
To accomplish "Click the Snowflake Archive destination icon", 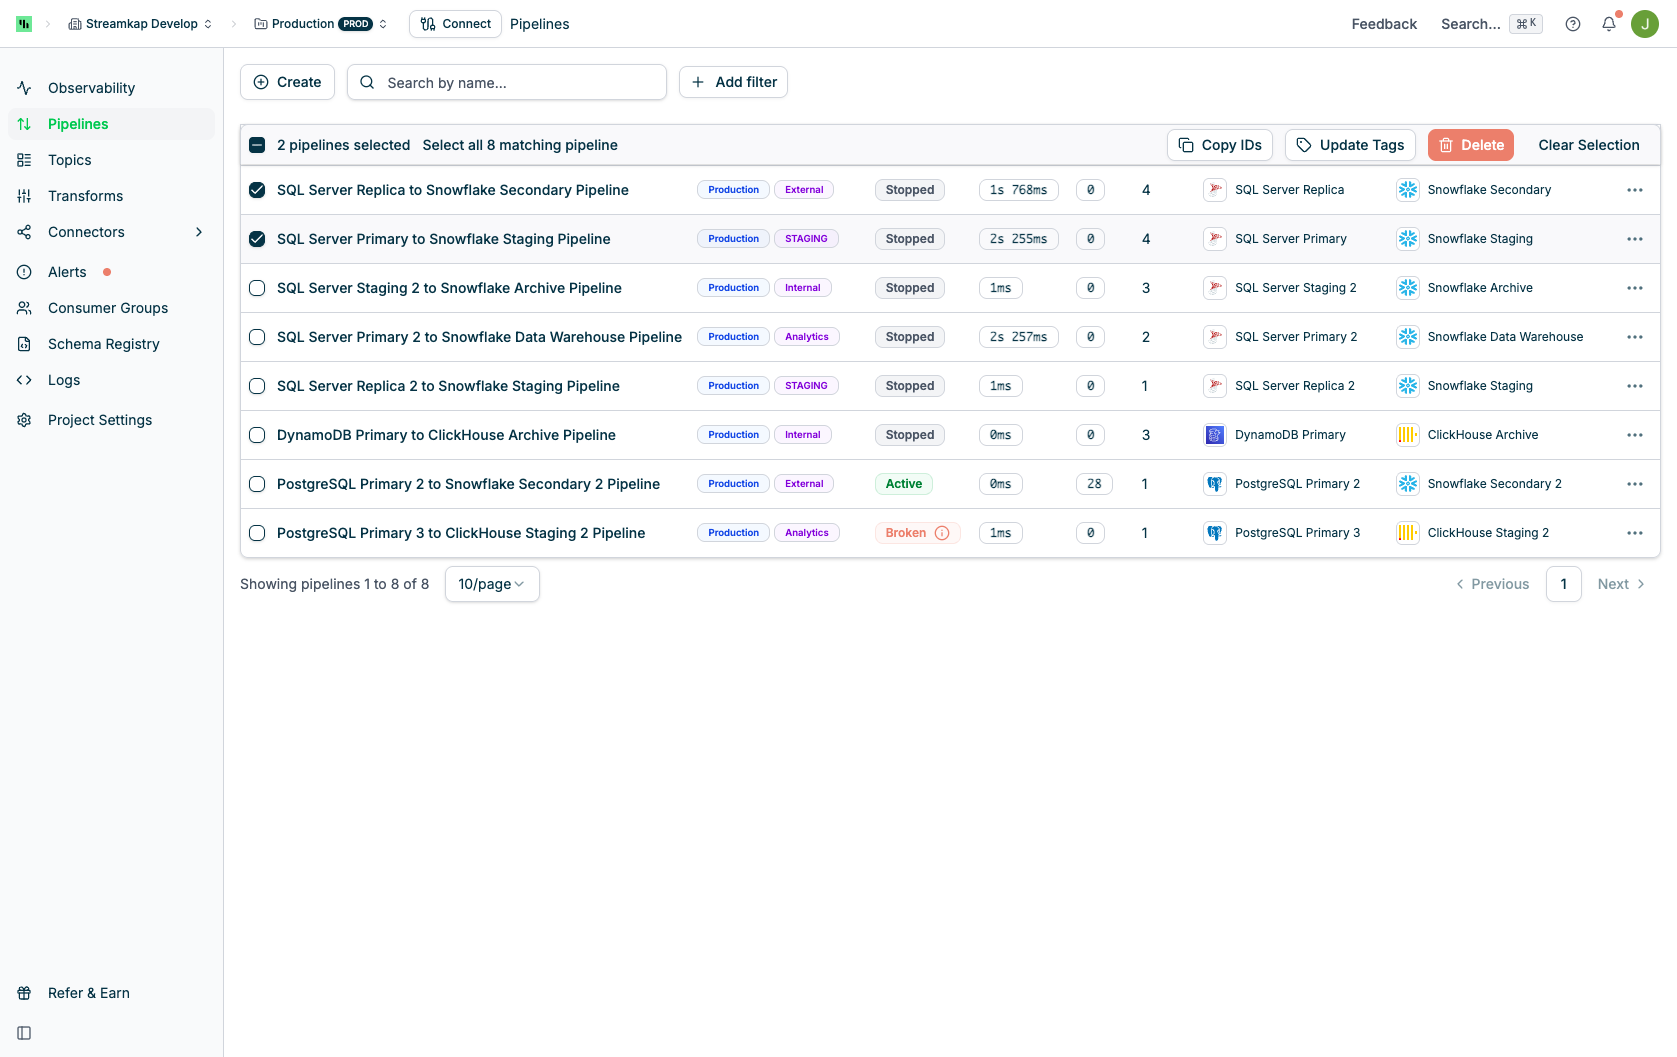I will [x=1408, y=288].
